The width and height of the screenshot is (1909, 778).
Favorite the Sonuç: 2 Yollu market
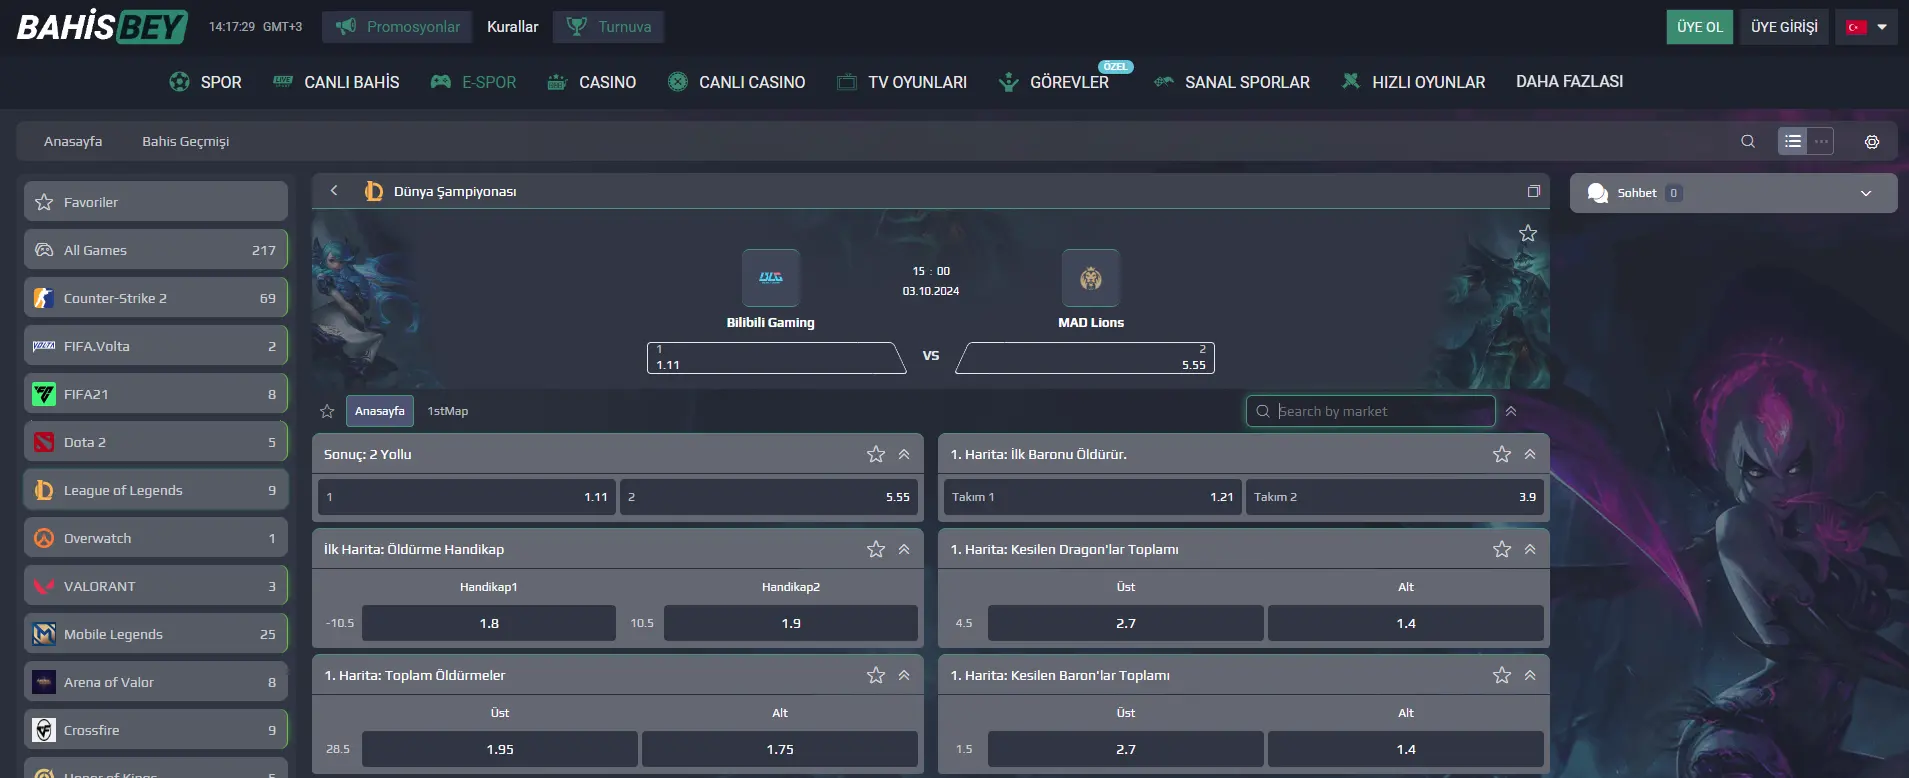(x=876, y=454)
